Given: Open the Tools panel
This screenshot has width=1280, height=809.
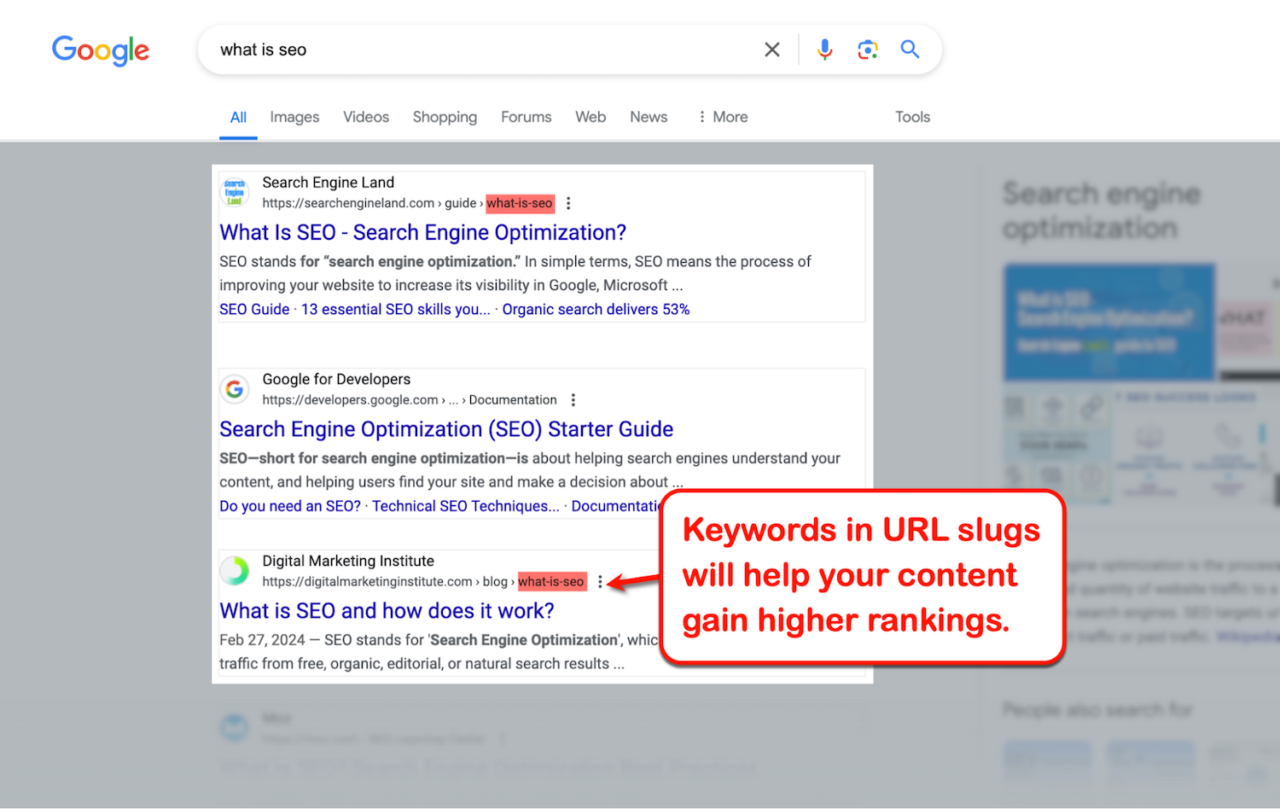Looking at the screenshot, I should coord(912,117).
